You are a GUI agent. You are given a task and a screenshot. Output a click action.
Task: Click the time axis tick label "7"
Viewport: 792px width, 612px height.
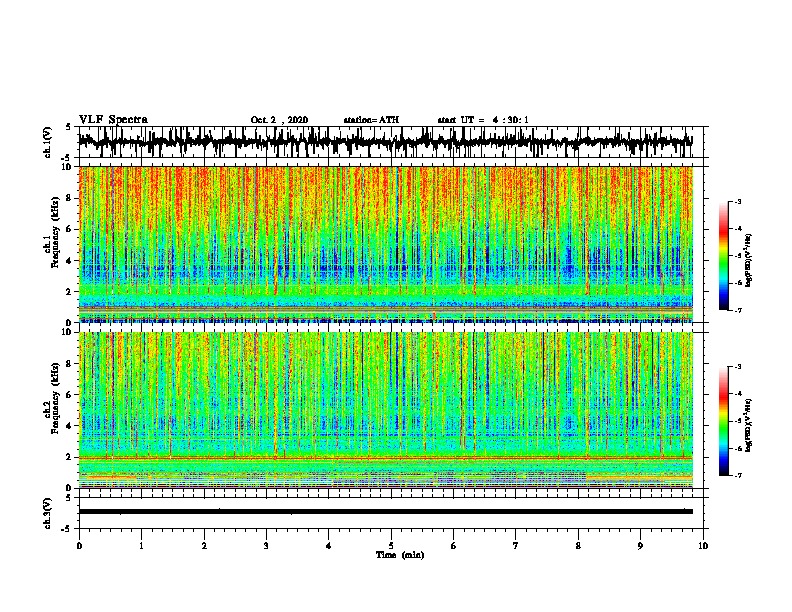tap(516, 546)
